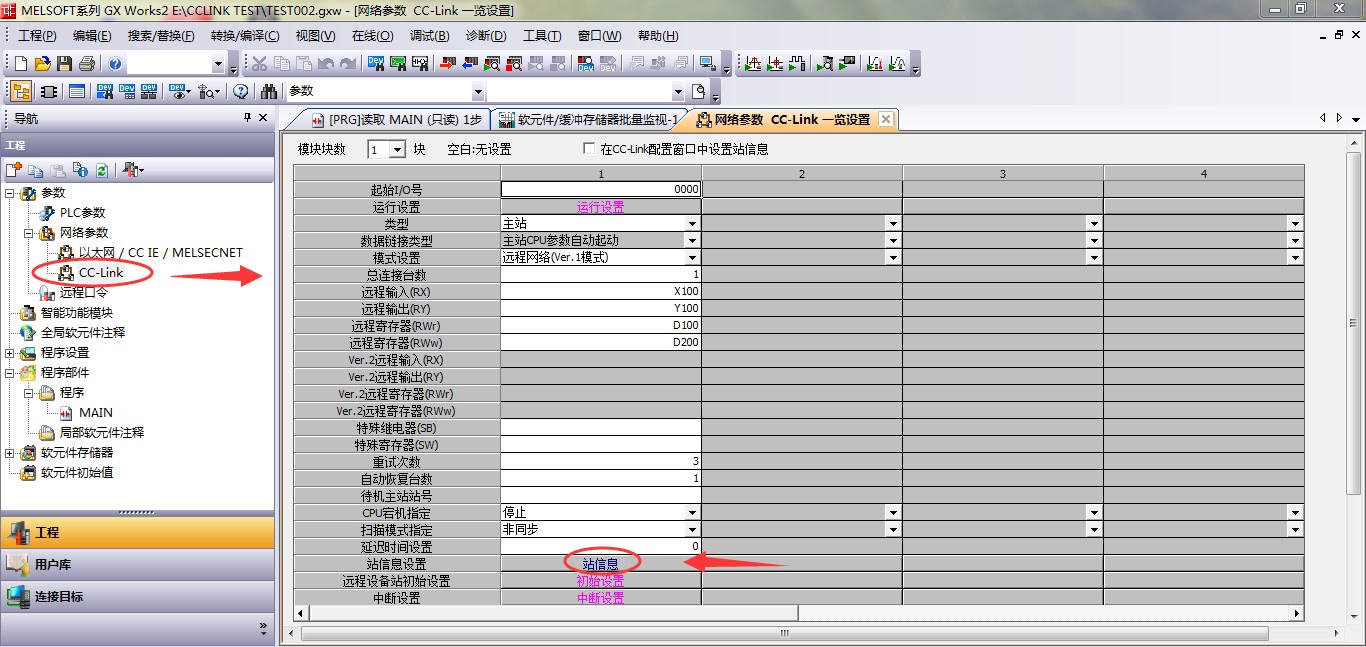The height and width of the screenshot is (647, 1366).
Task: Open an existing project file
Action: click(41, 63)
